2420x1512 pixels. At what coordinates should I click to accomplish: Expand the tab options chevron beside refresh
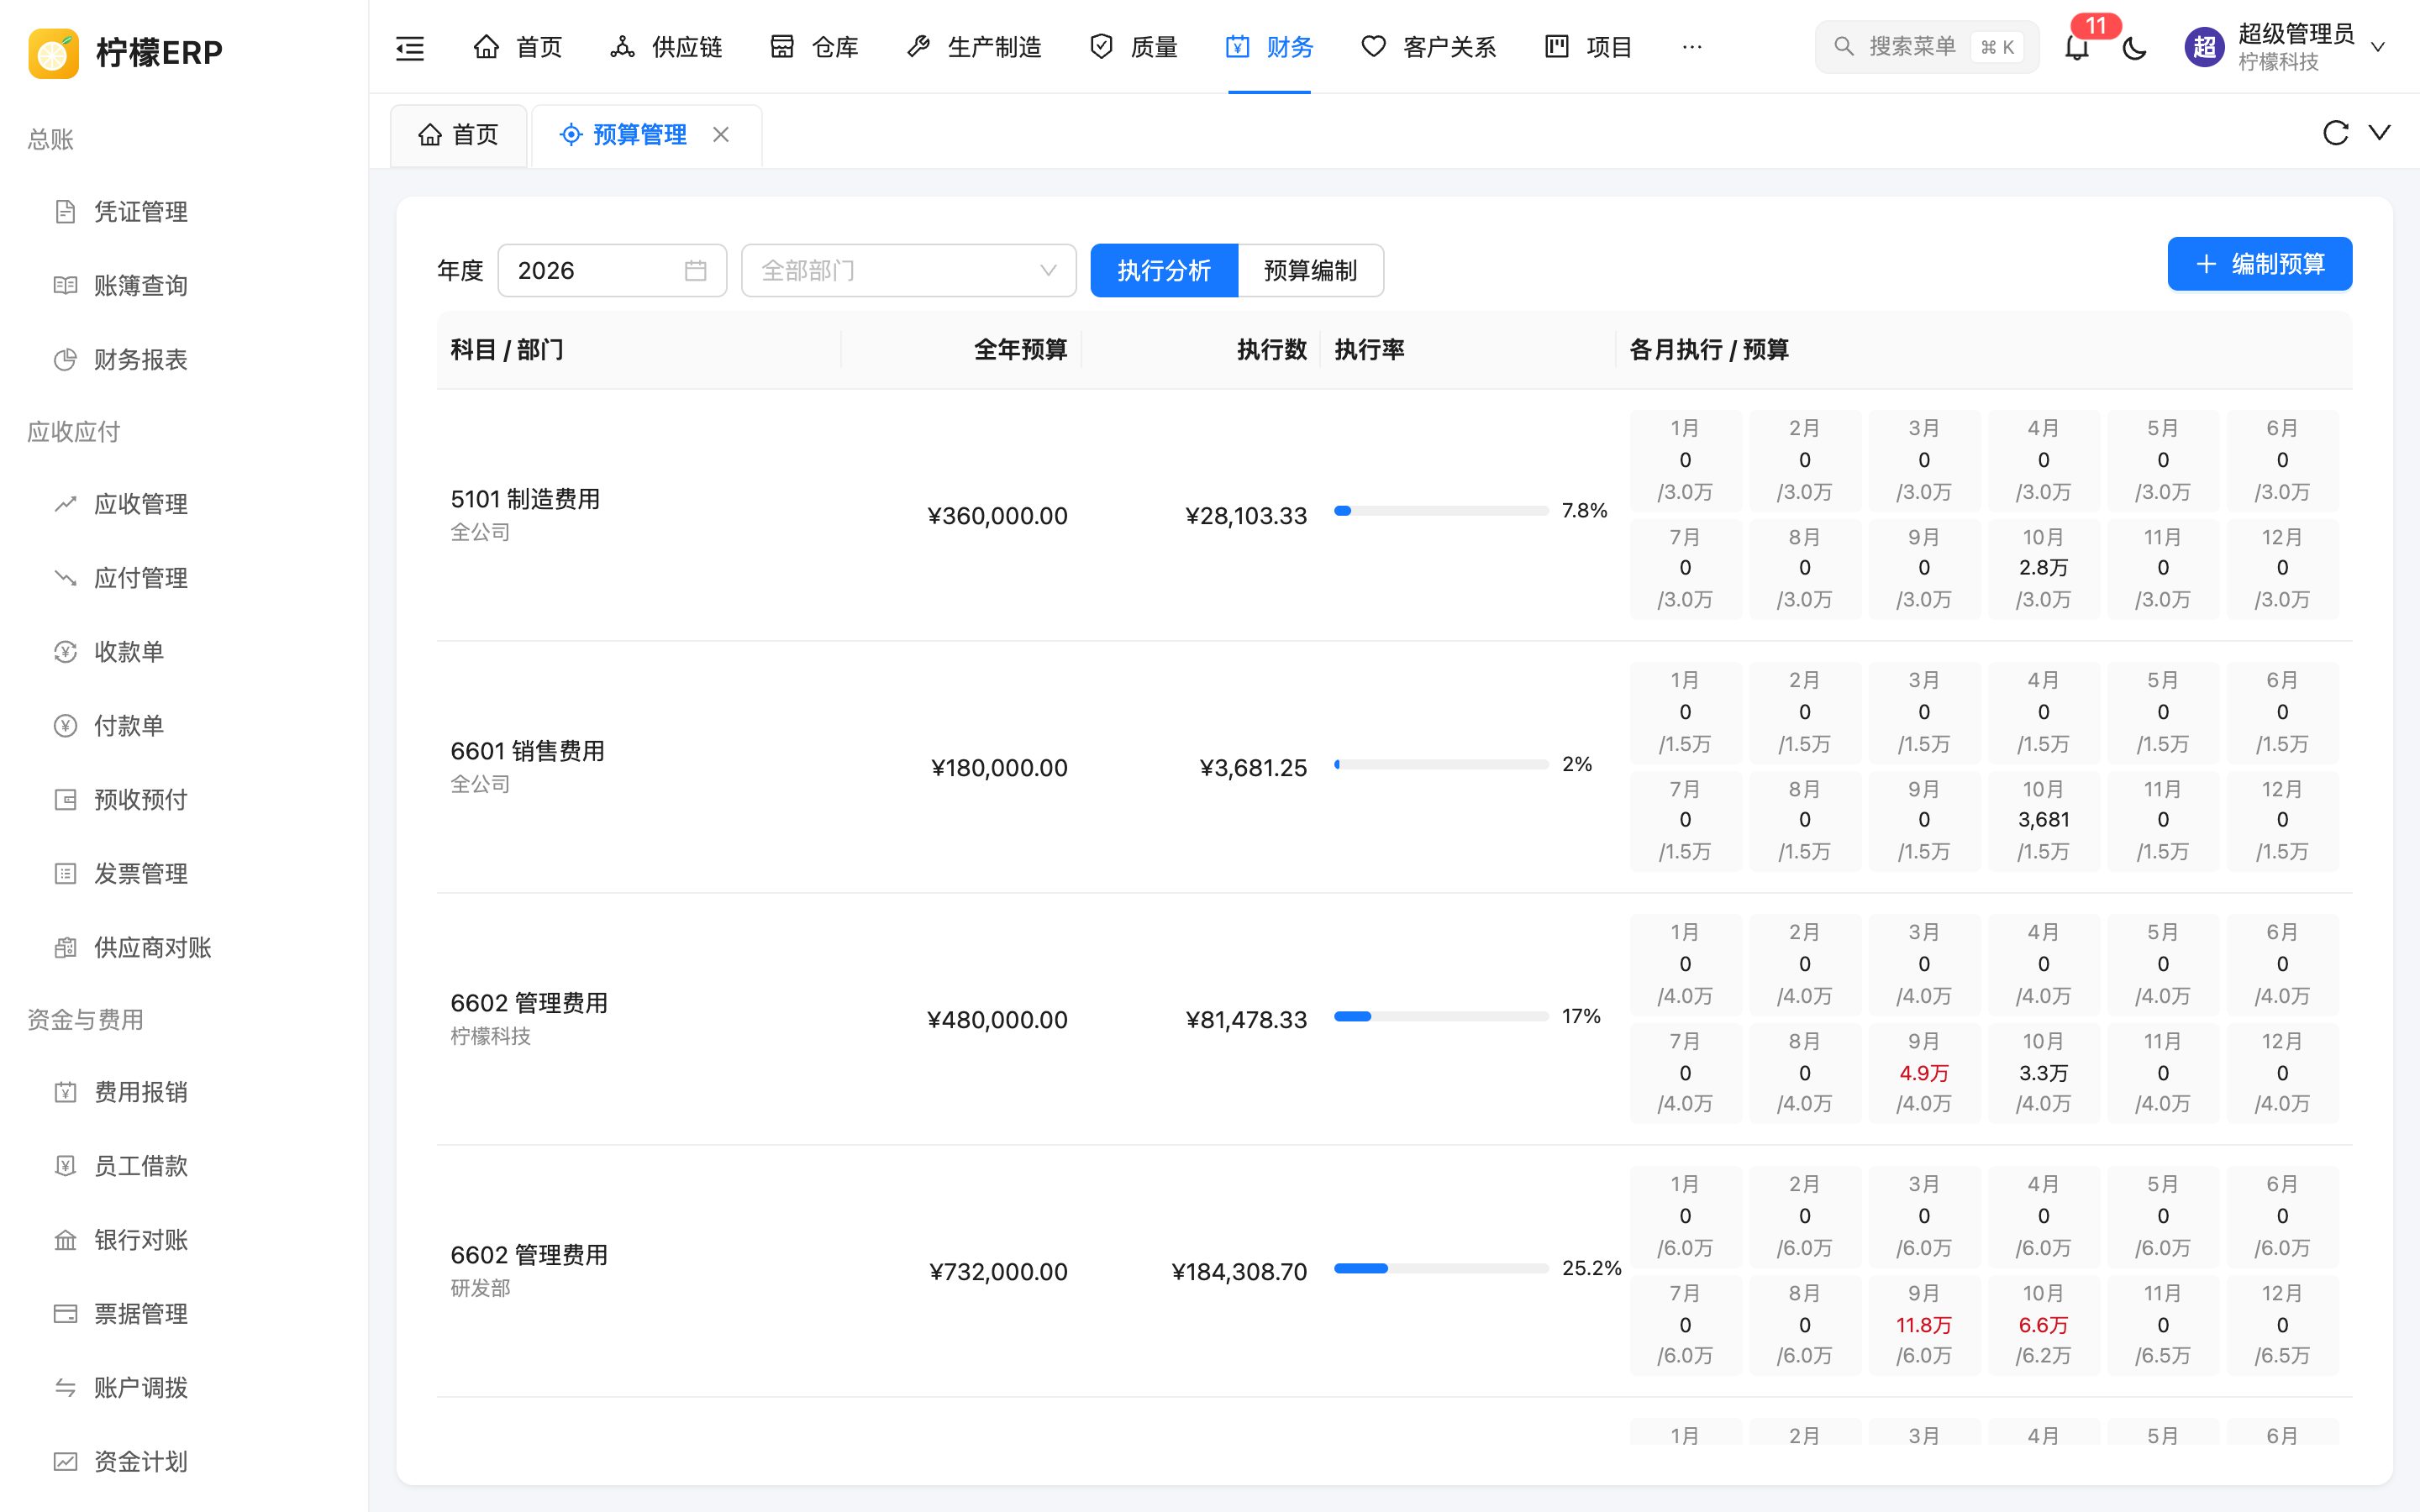[x=2380, y=132]
